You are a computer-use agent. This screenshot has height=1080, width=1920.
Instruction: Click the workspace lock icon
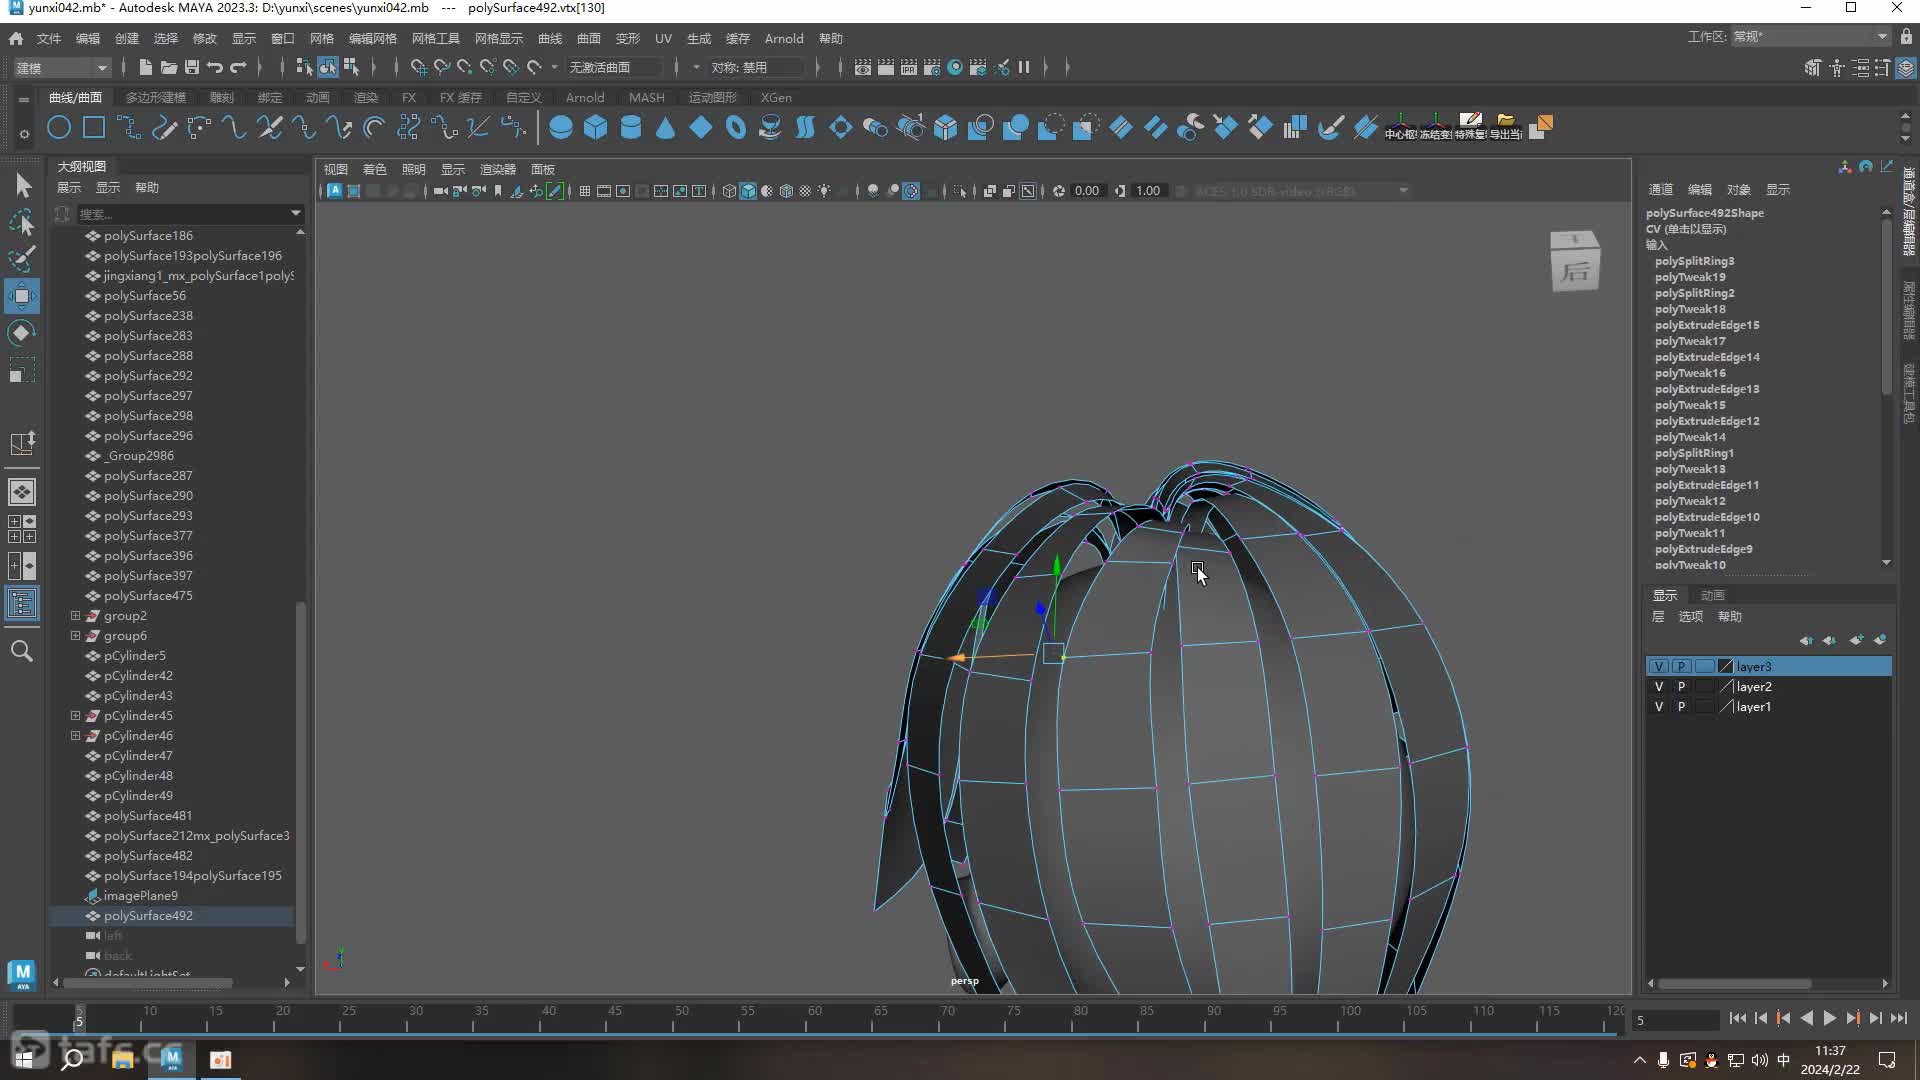click(x=1906, y=37)
